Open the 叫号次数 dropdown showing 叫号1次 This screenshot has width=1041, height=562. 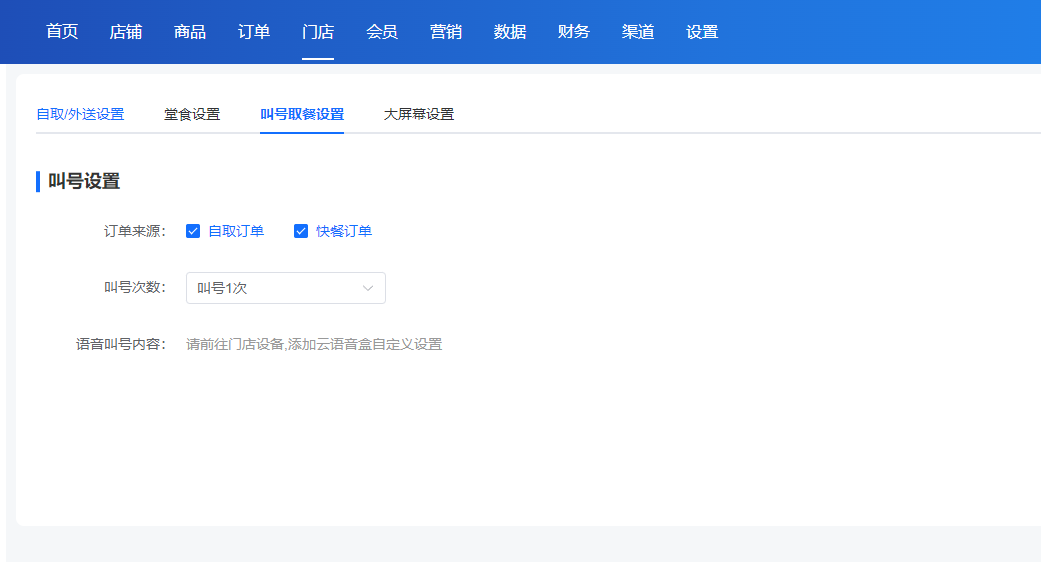(x=285, y=288)
